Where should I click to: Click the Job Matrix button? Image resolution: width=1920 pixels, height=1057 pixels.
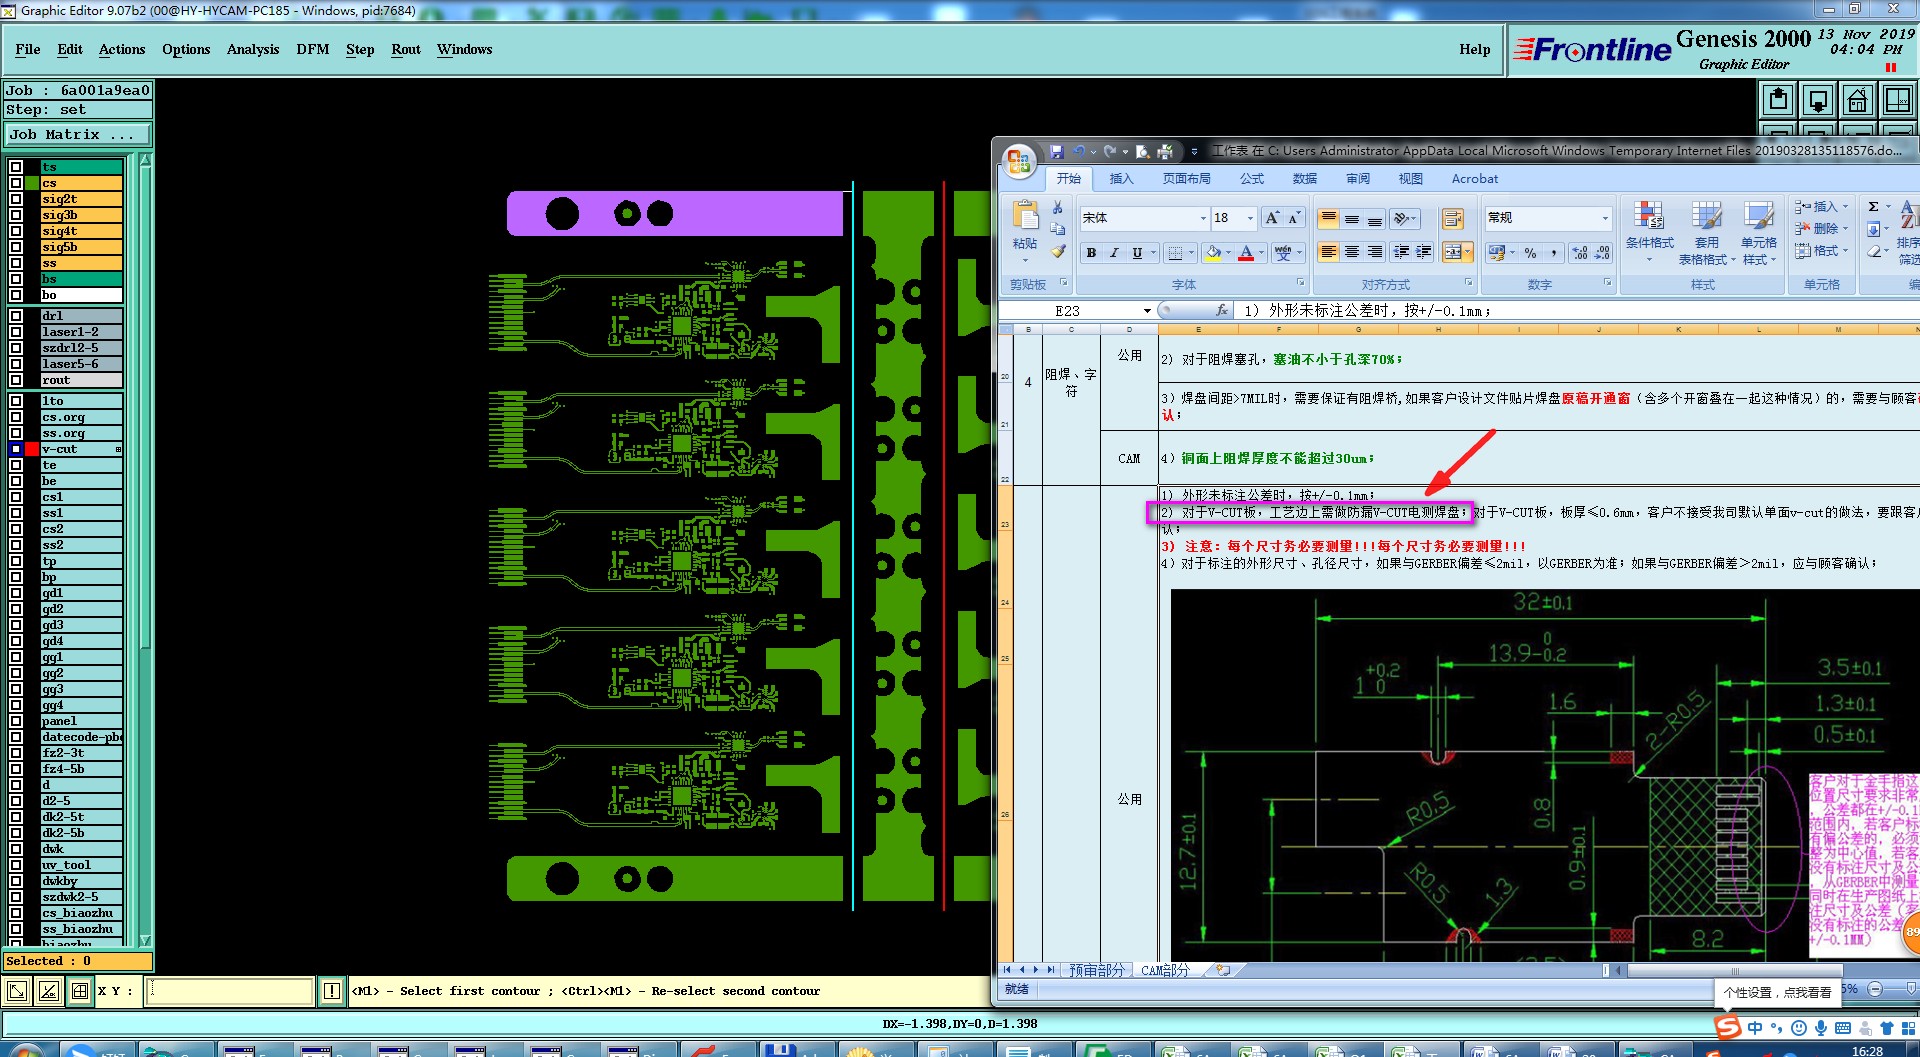[78, 134]
